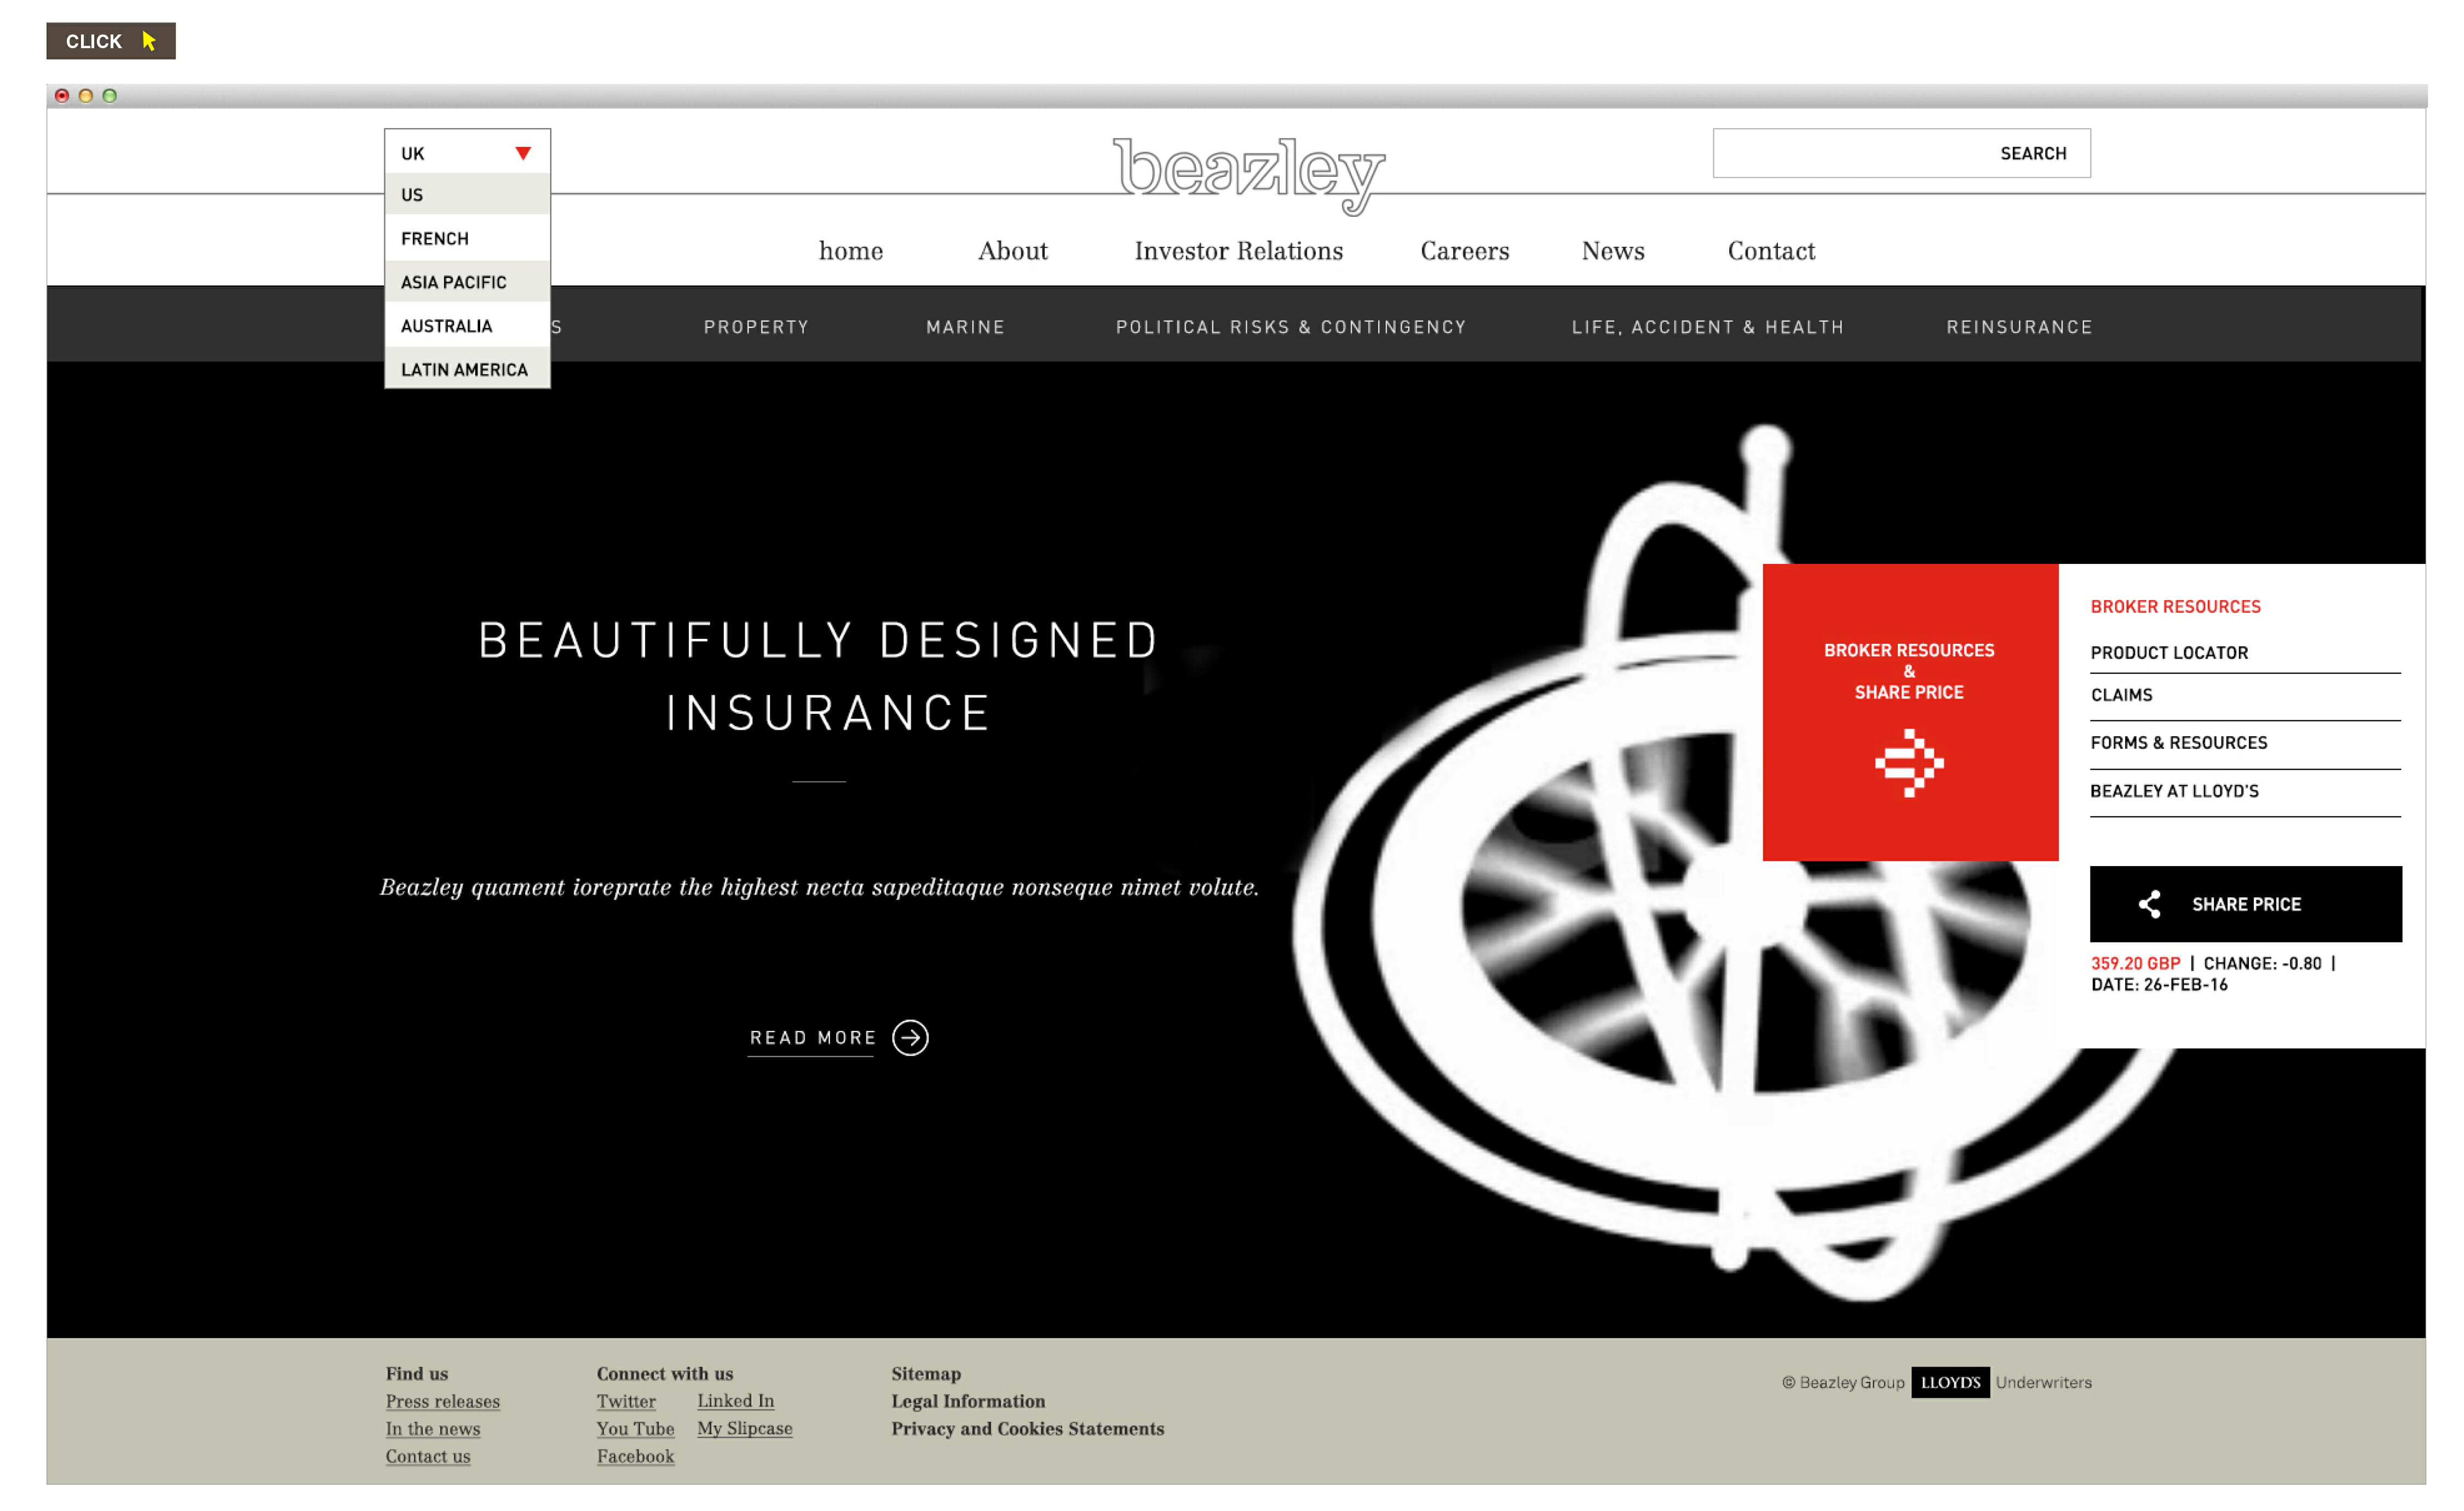Image resolution: width=2464 pixels, height=1511 pixels.
Task: Click the BEAUTIFULLY DESIGNED INSURANCE headline
Action: 819,676
